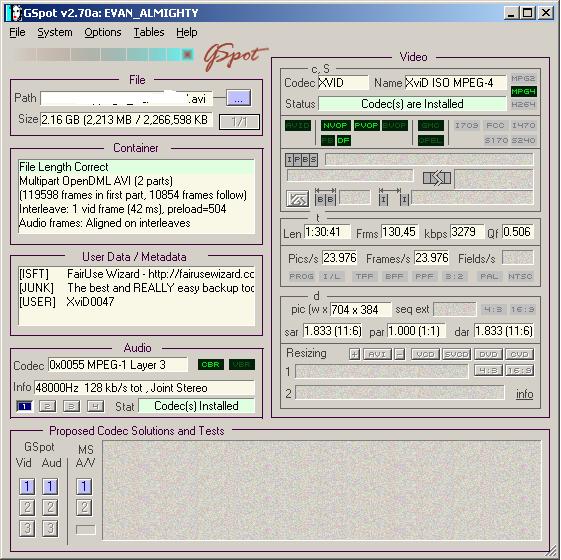Click the [ISFT] FairUse Wizard metadata row
The height and width of the screenshot is (560, 561).
[136, 274]
